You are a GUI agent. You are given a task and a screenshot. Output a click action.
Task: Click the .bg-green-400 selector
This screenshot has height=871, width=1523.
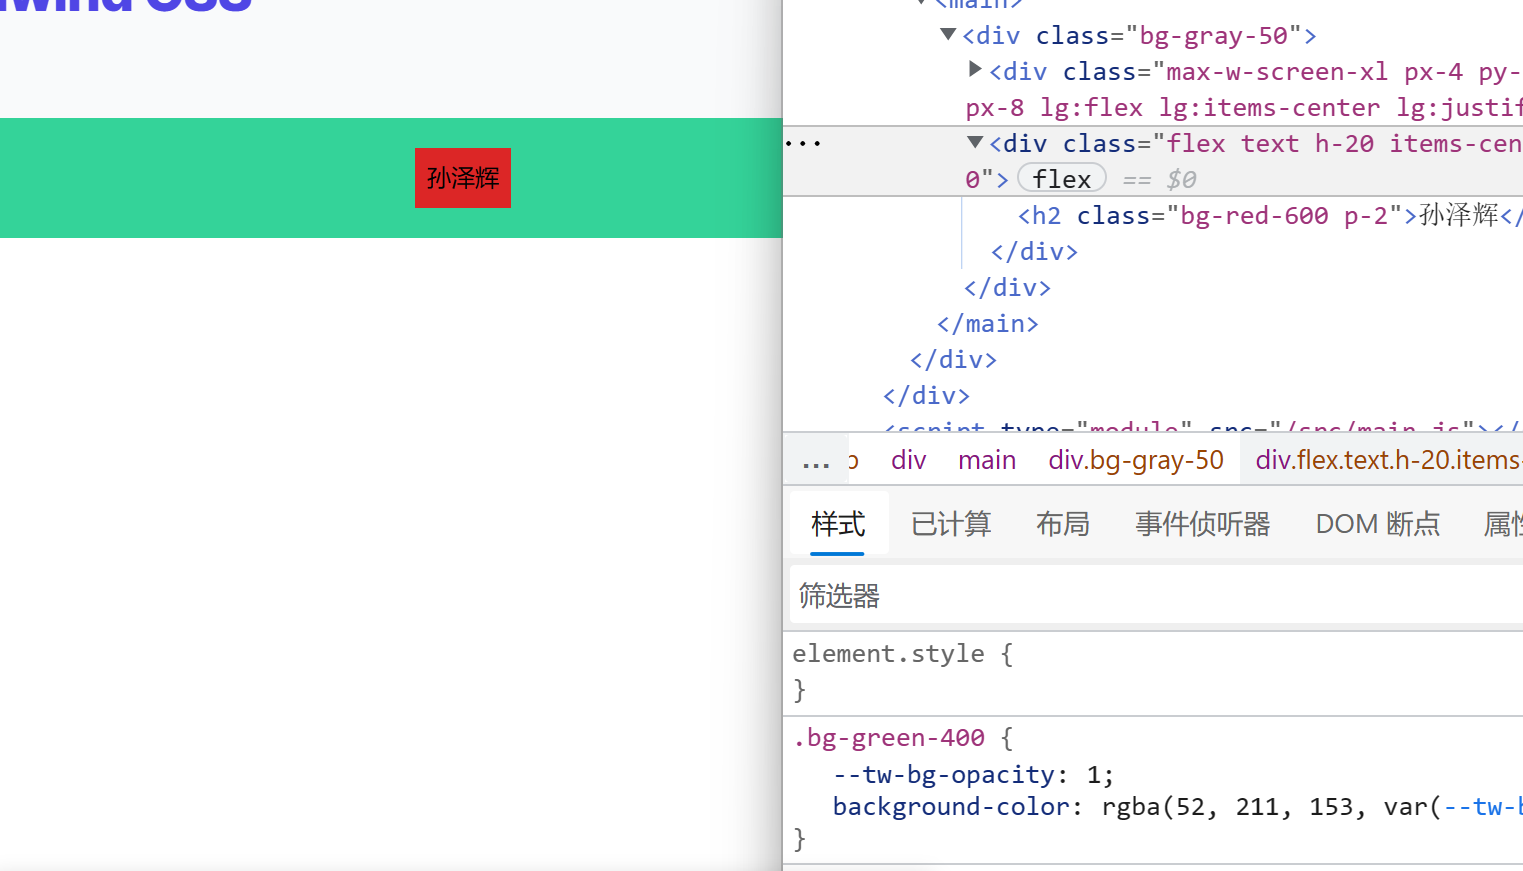tap(888, 738)
